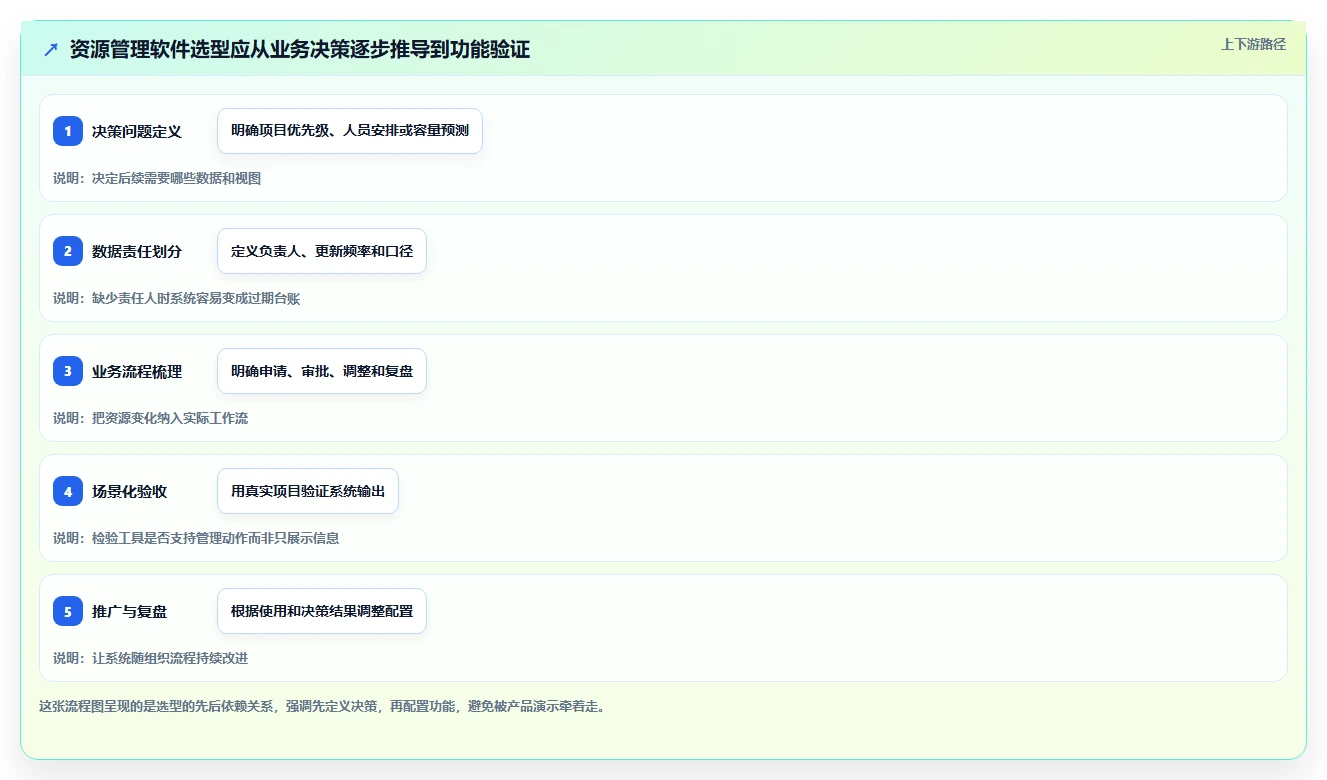Click the step 3 number badge
1327x780 pixels.
click(x=68, y=371)
